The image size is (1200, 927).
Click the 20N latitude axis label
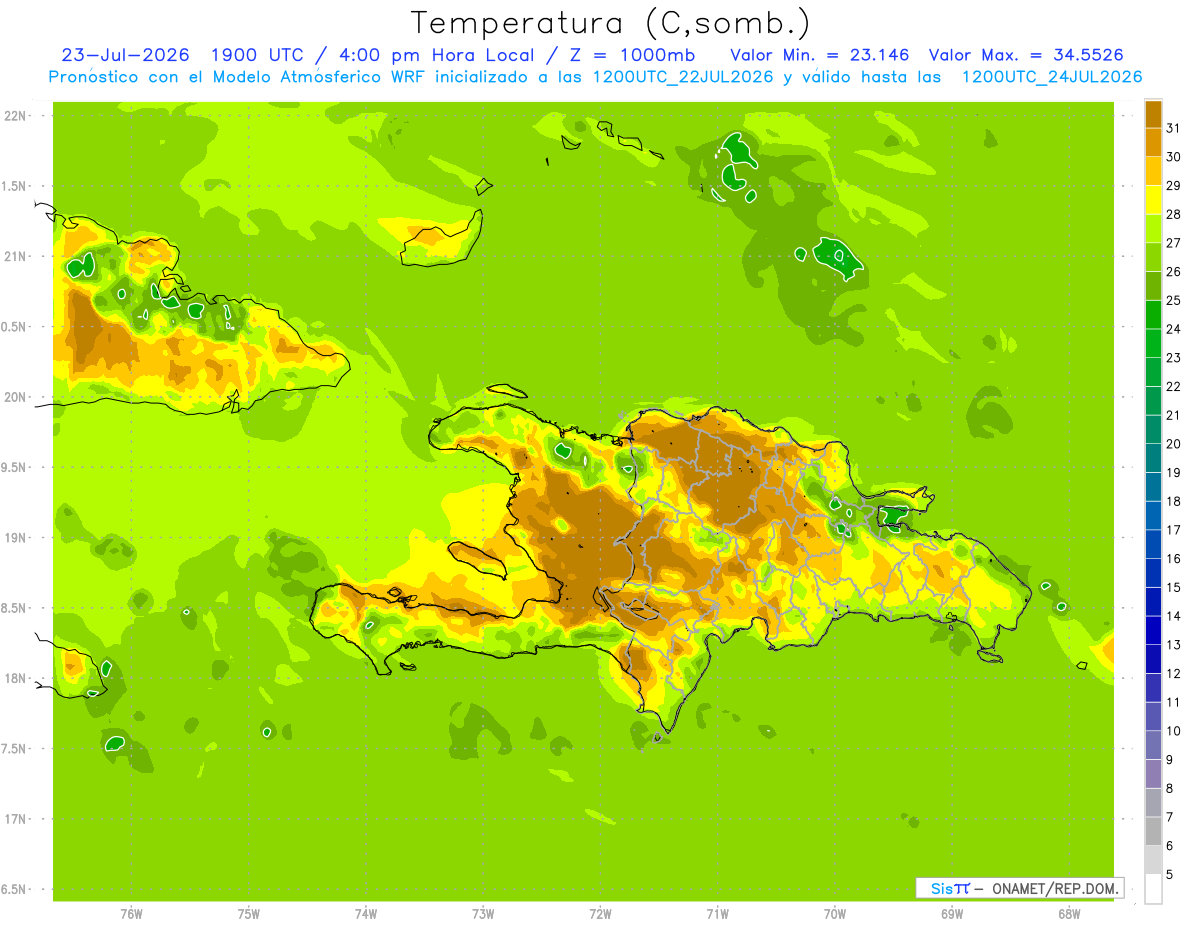(16, 397)
